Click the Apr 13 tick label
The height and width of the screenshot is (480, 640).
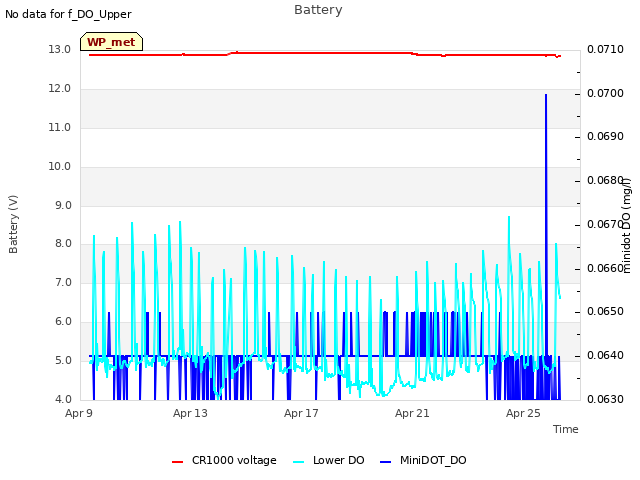pyautogui.click(x=190, y=413)
